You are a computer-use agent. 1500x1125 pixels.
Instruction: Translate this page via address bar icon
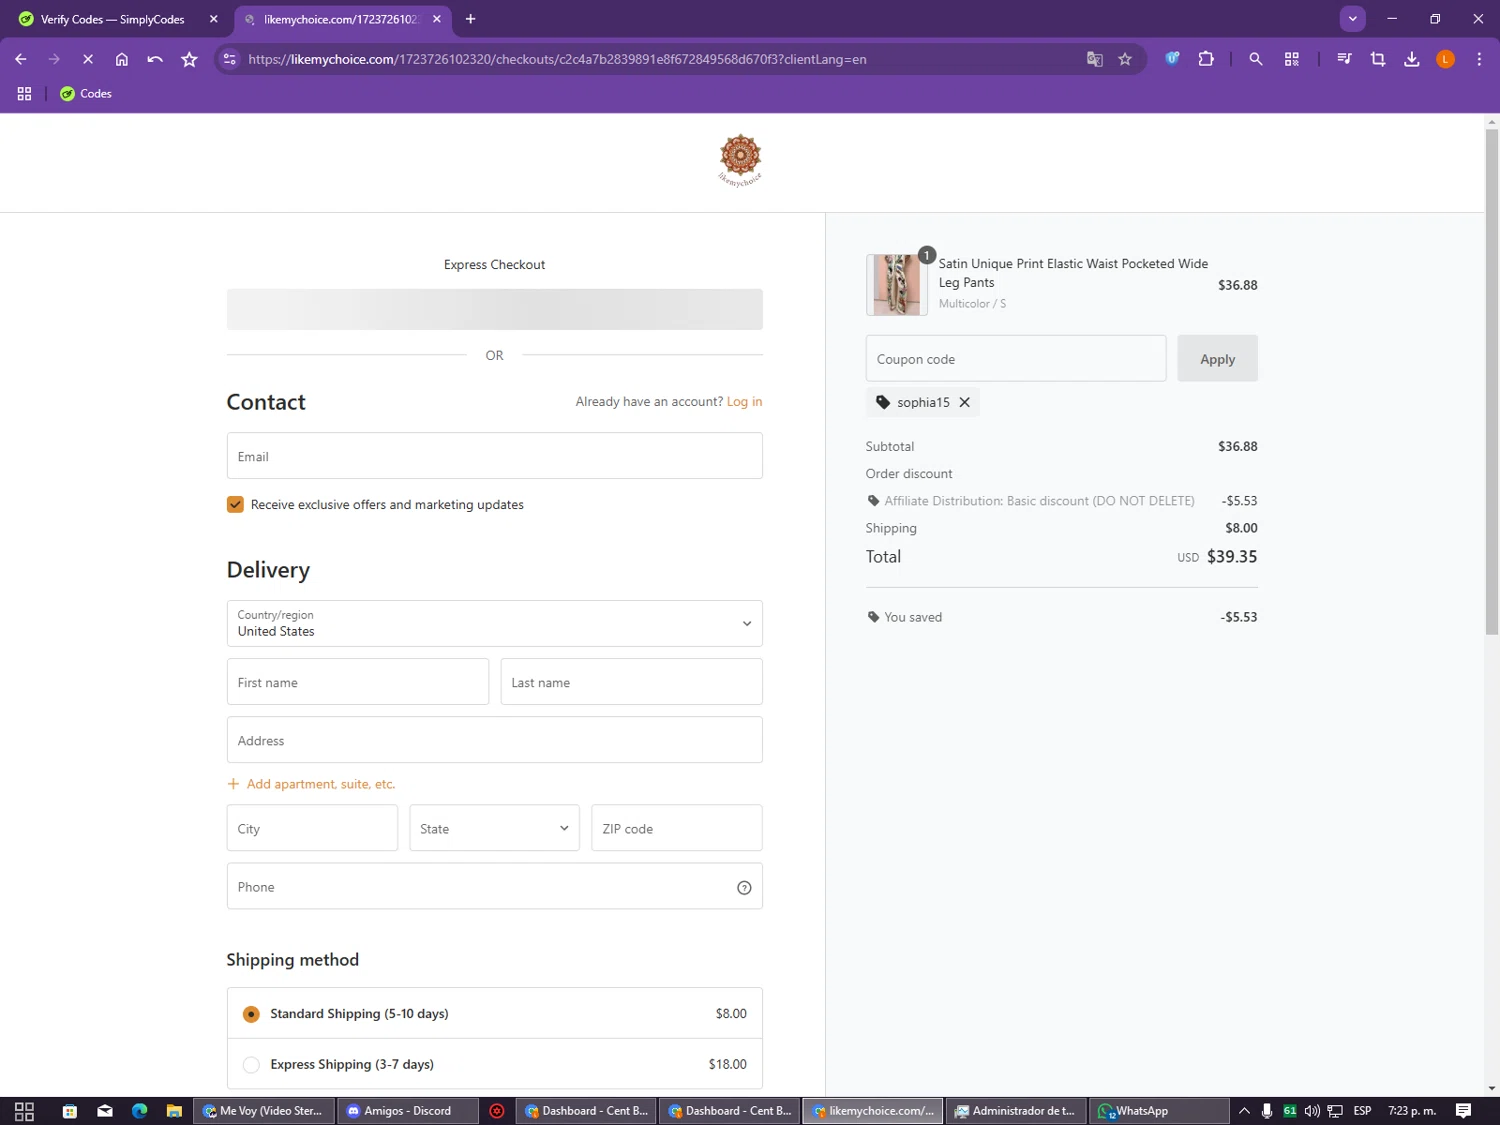click(x=1095, y=59)
